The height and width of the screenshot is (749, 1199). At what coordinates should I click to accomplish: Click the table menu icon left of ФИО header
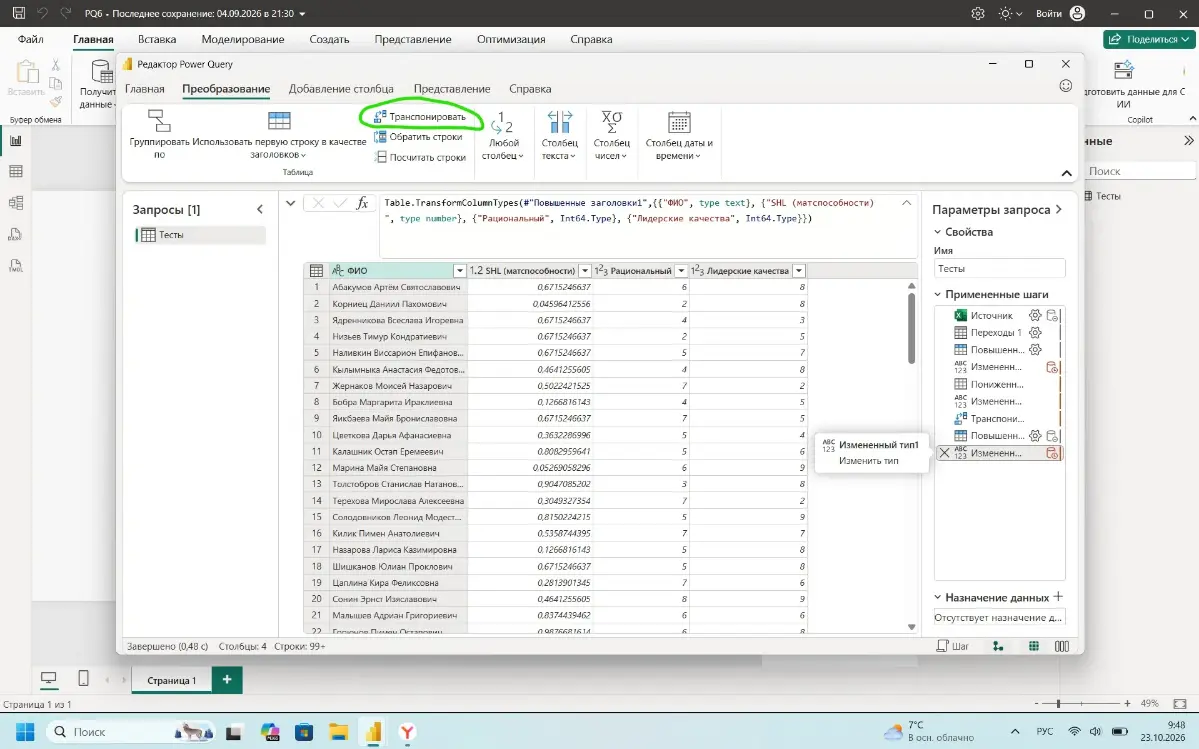(x=317, y=271)
